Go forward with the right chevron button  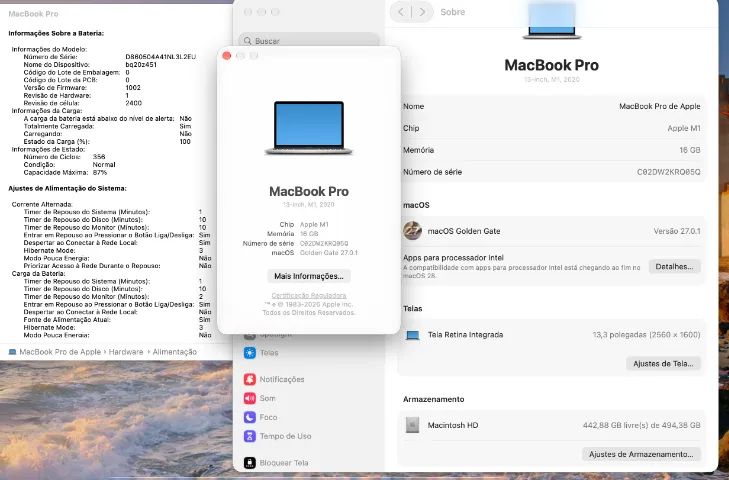pyautogui.click(x=422, y=12)
